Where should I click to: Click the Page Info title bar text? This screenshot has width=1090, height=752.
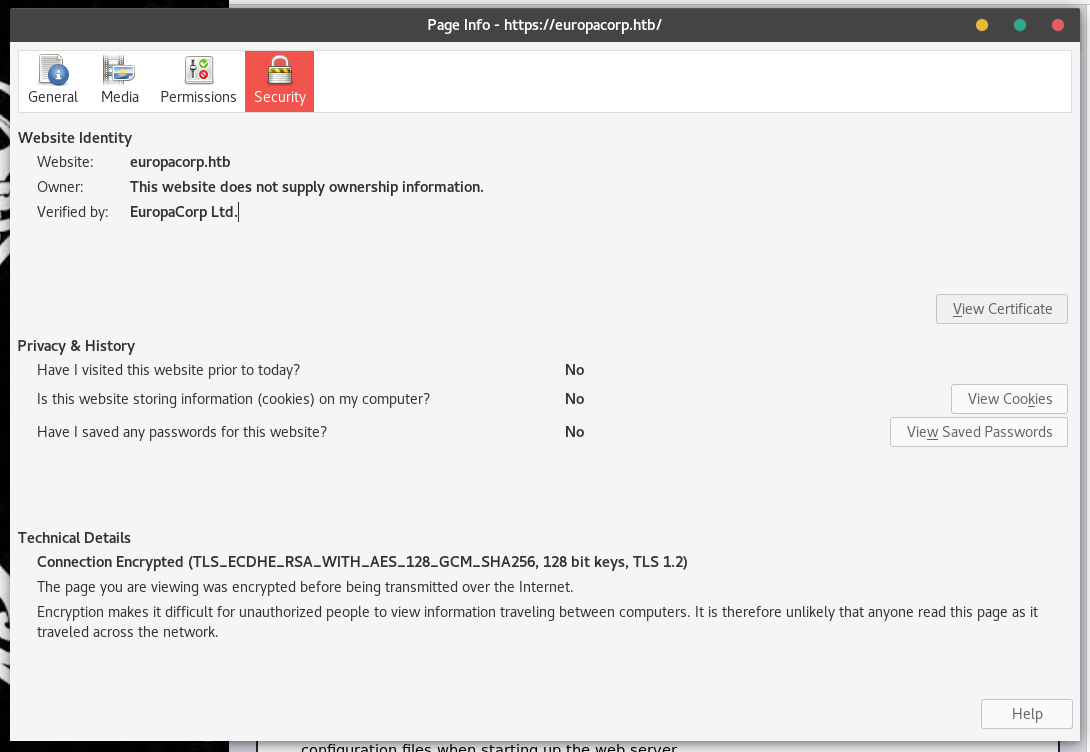[x=544, y=25]
